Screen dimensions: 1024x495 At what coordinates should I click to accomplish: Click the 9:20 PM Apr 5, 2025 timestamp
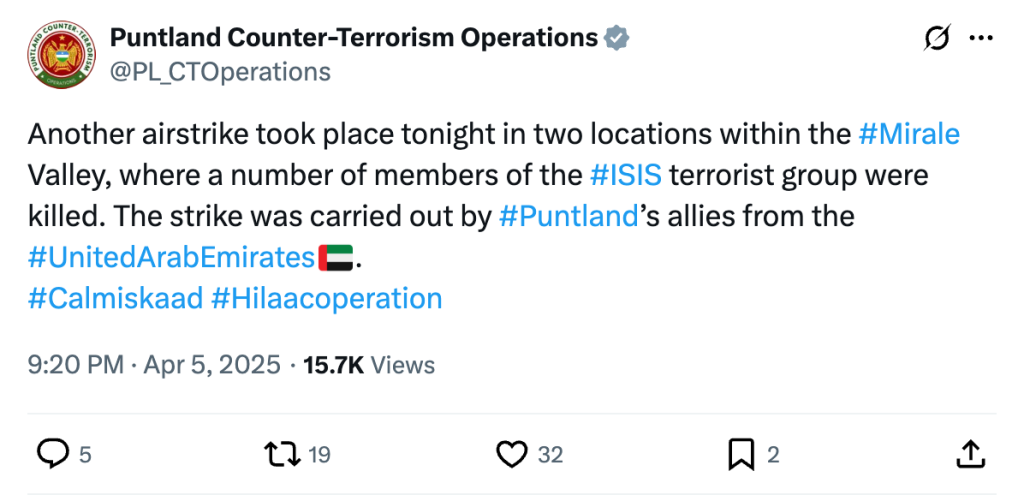point(155,365)
